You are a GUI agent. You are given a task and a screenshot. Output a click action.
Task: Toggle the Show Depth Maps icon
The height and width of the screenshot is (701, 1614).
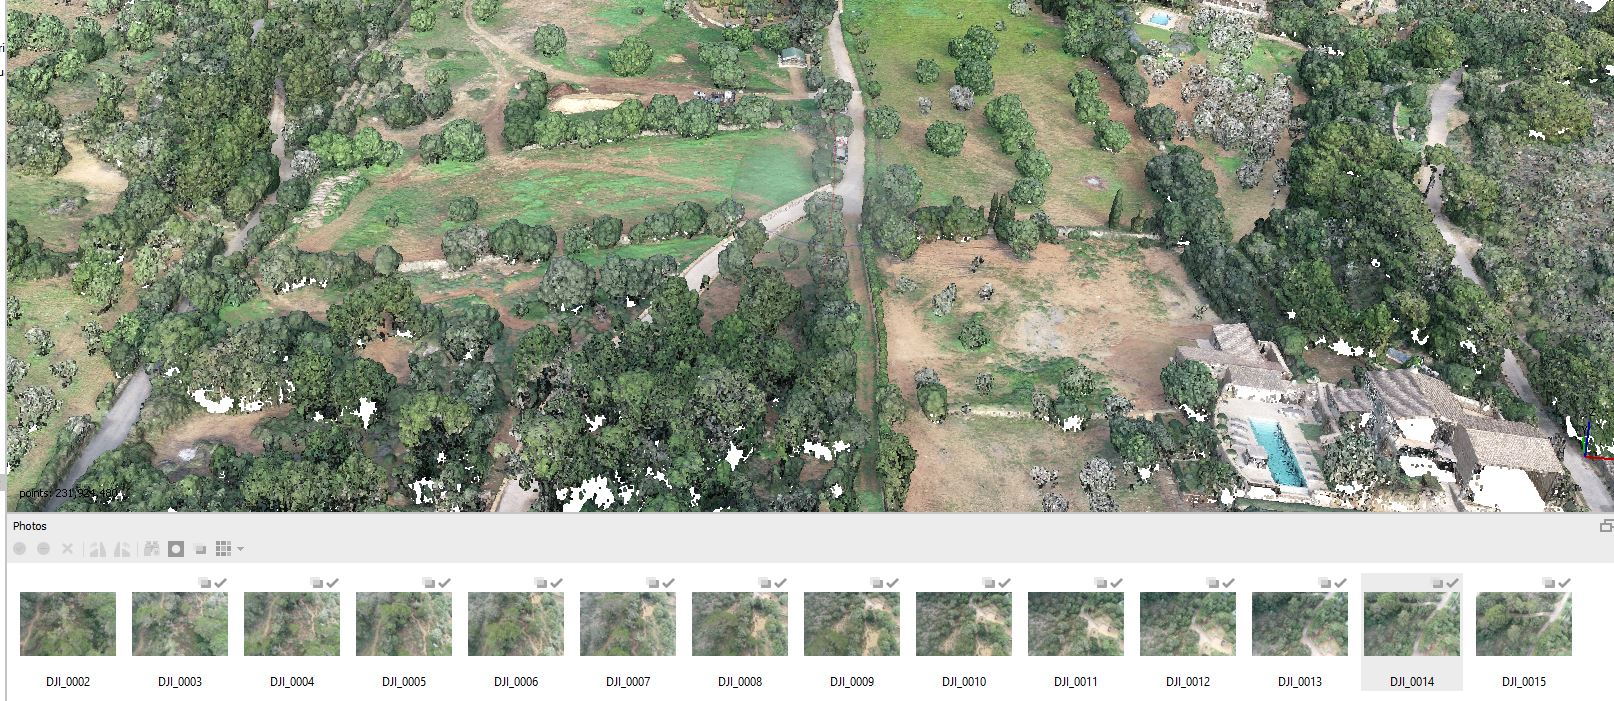[200, 549]
